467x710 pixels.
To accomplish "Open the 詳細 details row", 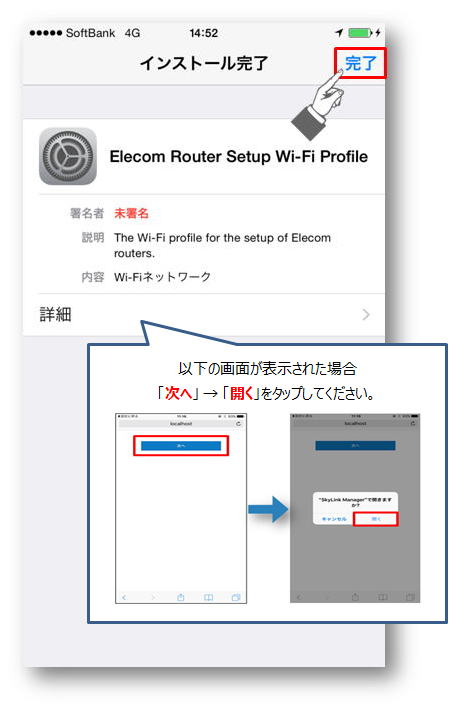I will click(204, 315).
